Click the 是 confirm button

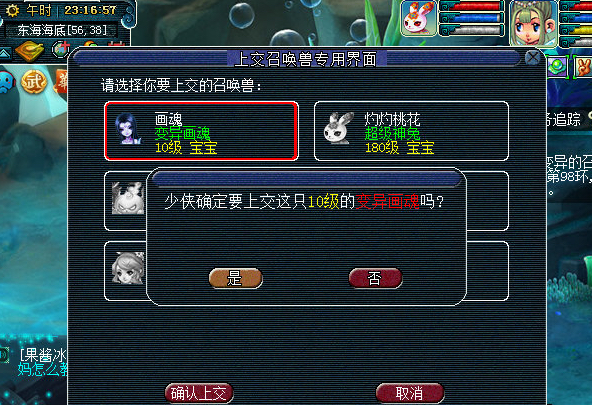(236, 279)
